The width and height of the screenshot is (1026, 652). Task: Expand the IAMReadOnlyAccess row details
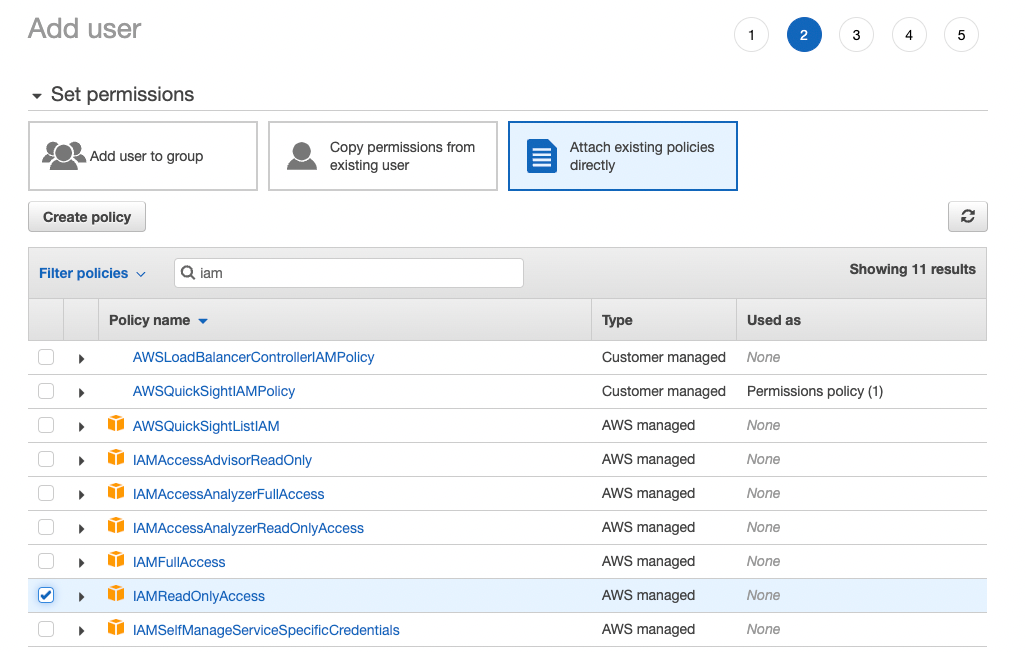[x=81, y=597]
